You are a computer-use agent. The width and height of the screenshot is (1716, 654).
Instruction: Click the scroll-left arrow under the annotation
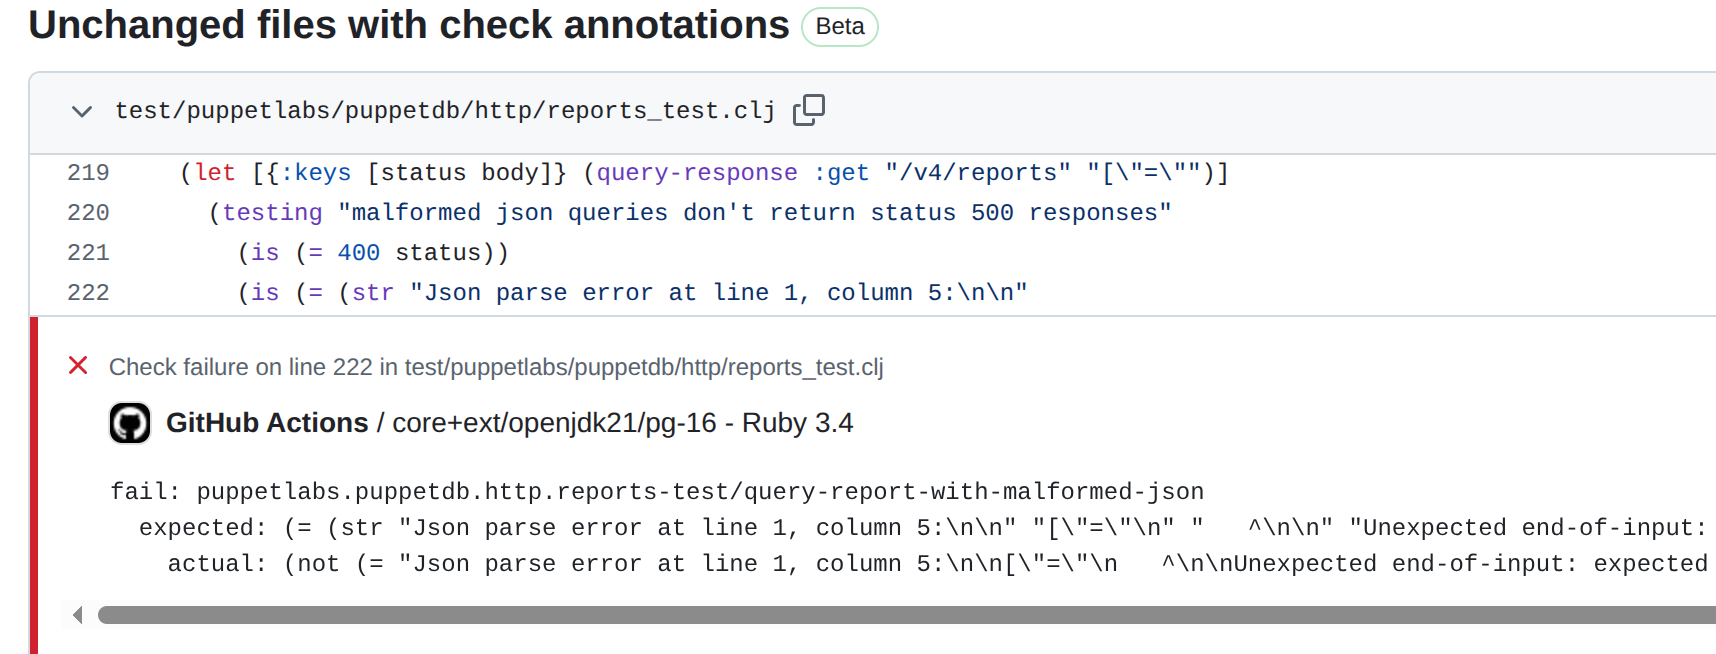point(77,615)
